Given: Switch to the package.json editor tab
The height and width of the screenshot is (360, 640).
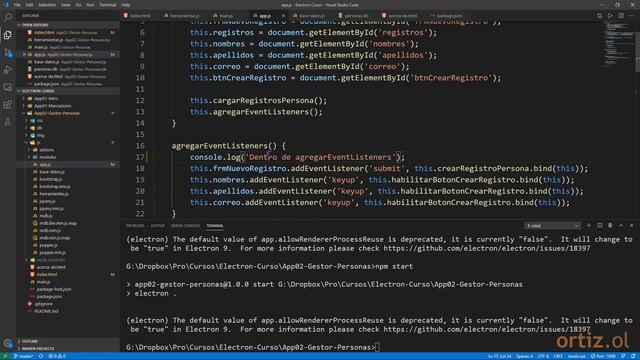Looking at the screenshot, I should (449, 16).
